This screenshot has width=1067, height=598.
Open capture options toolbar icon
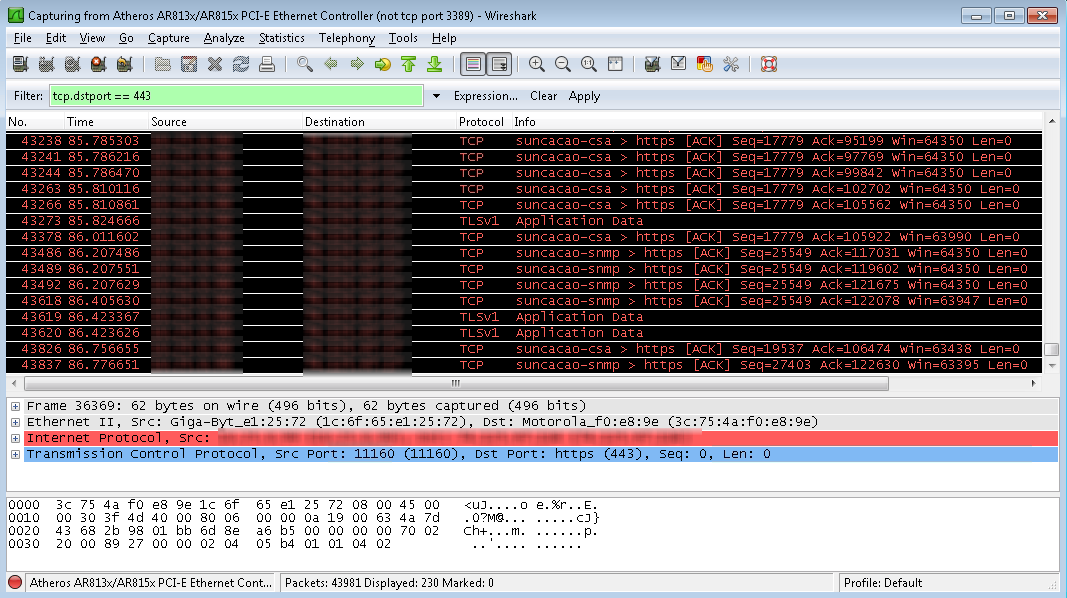[x=46, y=64]
